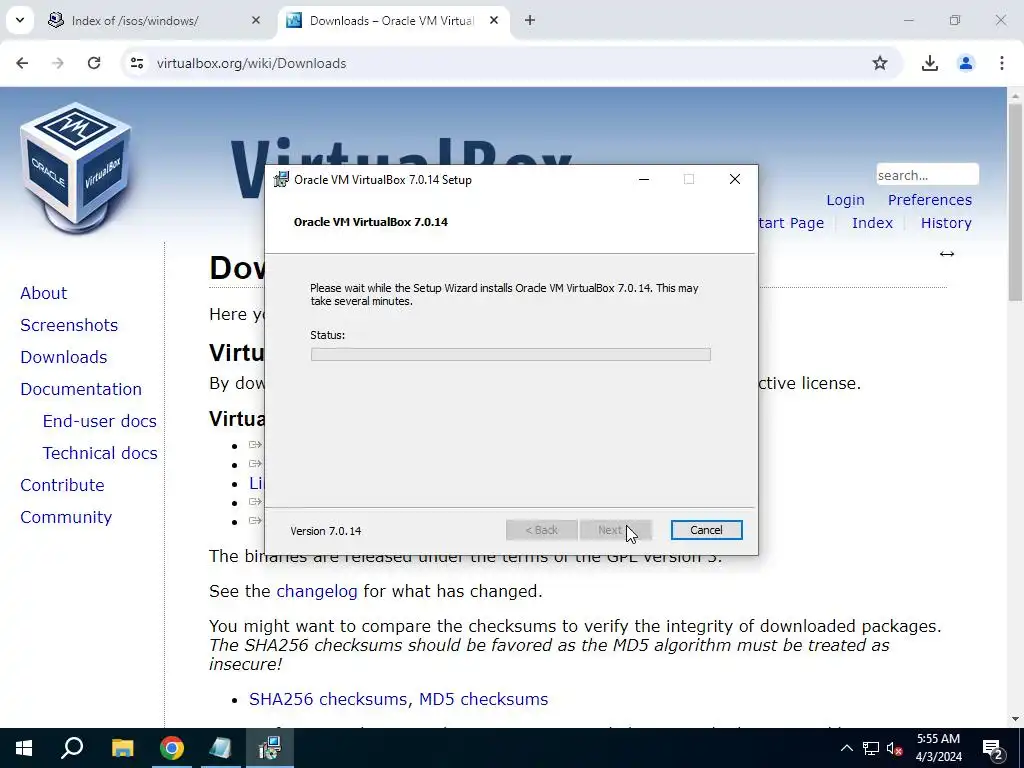Open About in the sidebar

(x=43, y=293)
